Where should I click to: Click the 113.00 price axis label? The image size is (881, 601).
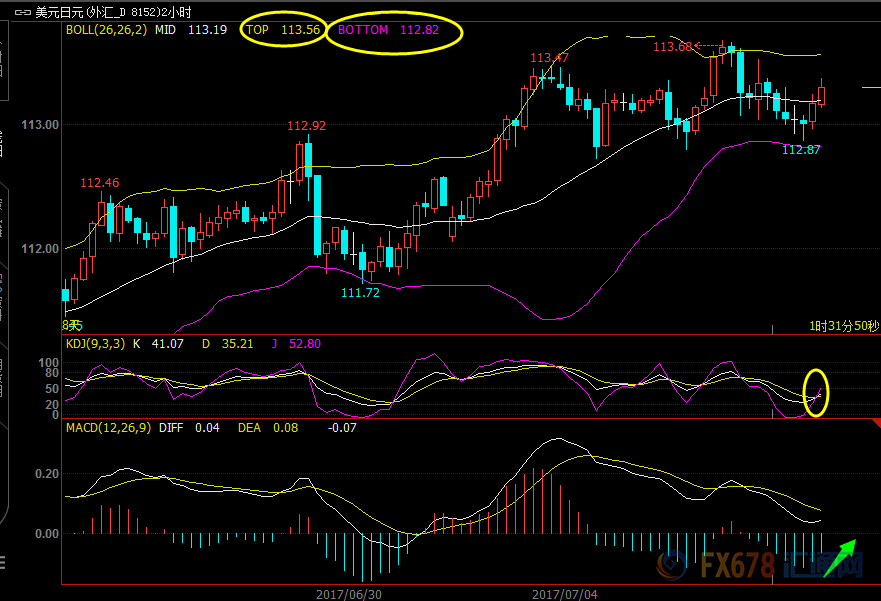point(40,124)
